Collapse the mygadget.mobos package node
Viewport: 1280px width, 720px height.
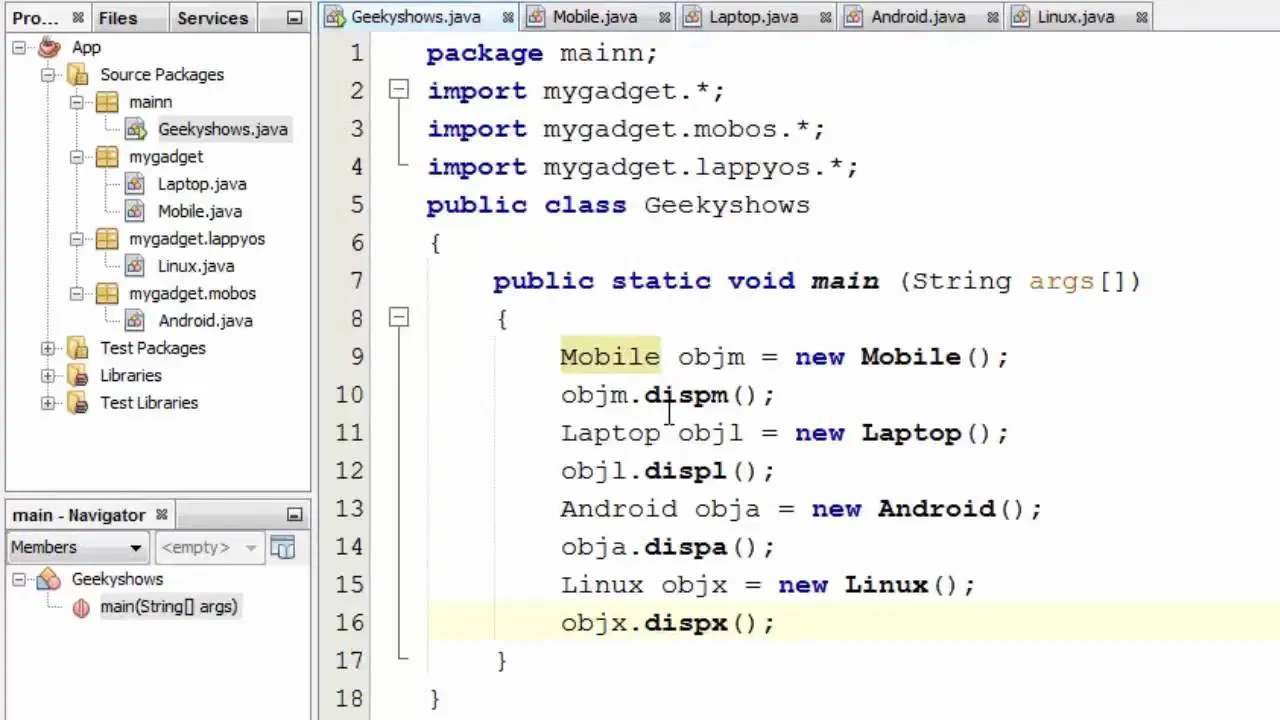pyautogui.click(x=77, y=294)
